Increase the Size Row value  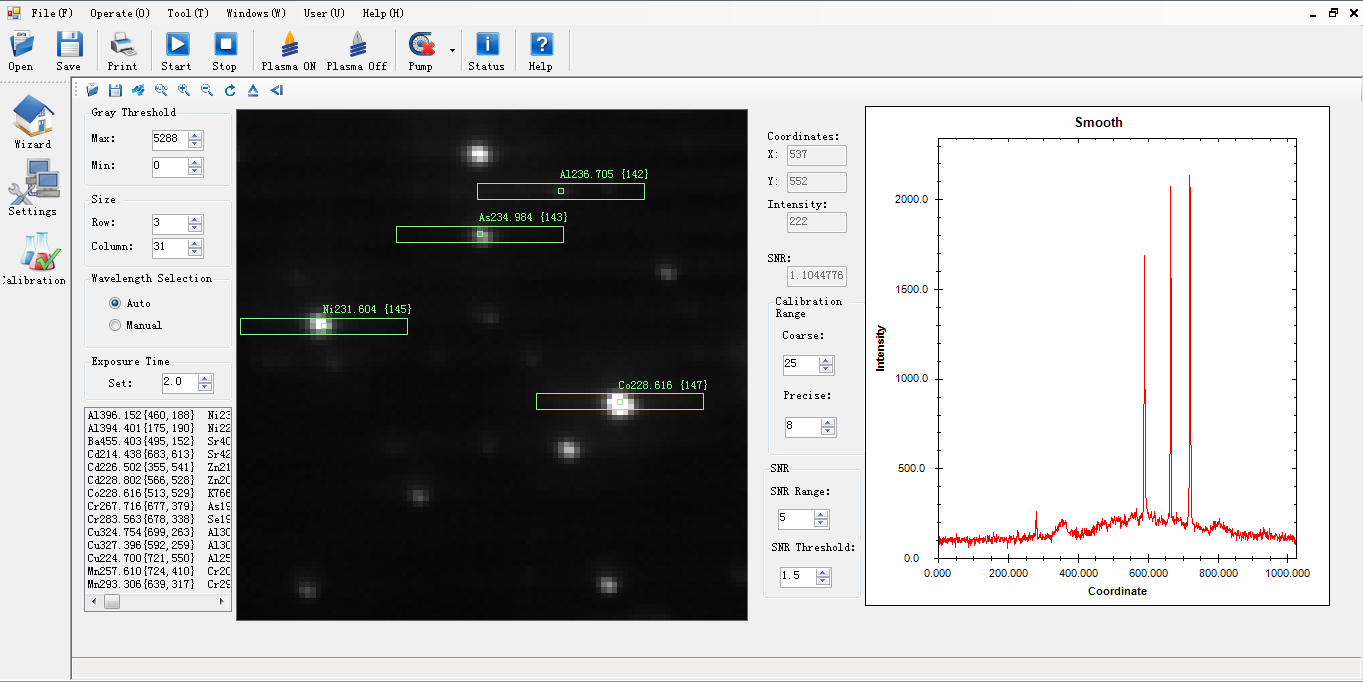(x=195, y=219)
